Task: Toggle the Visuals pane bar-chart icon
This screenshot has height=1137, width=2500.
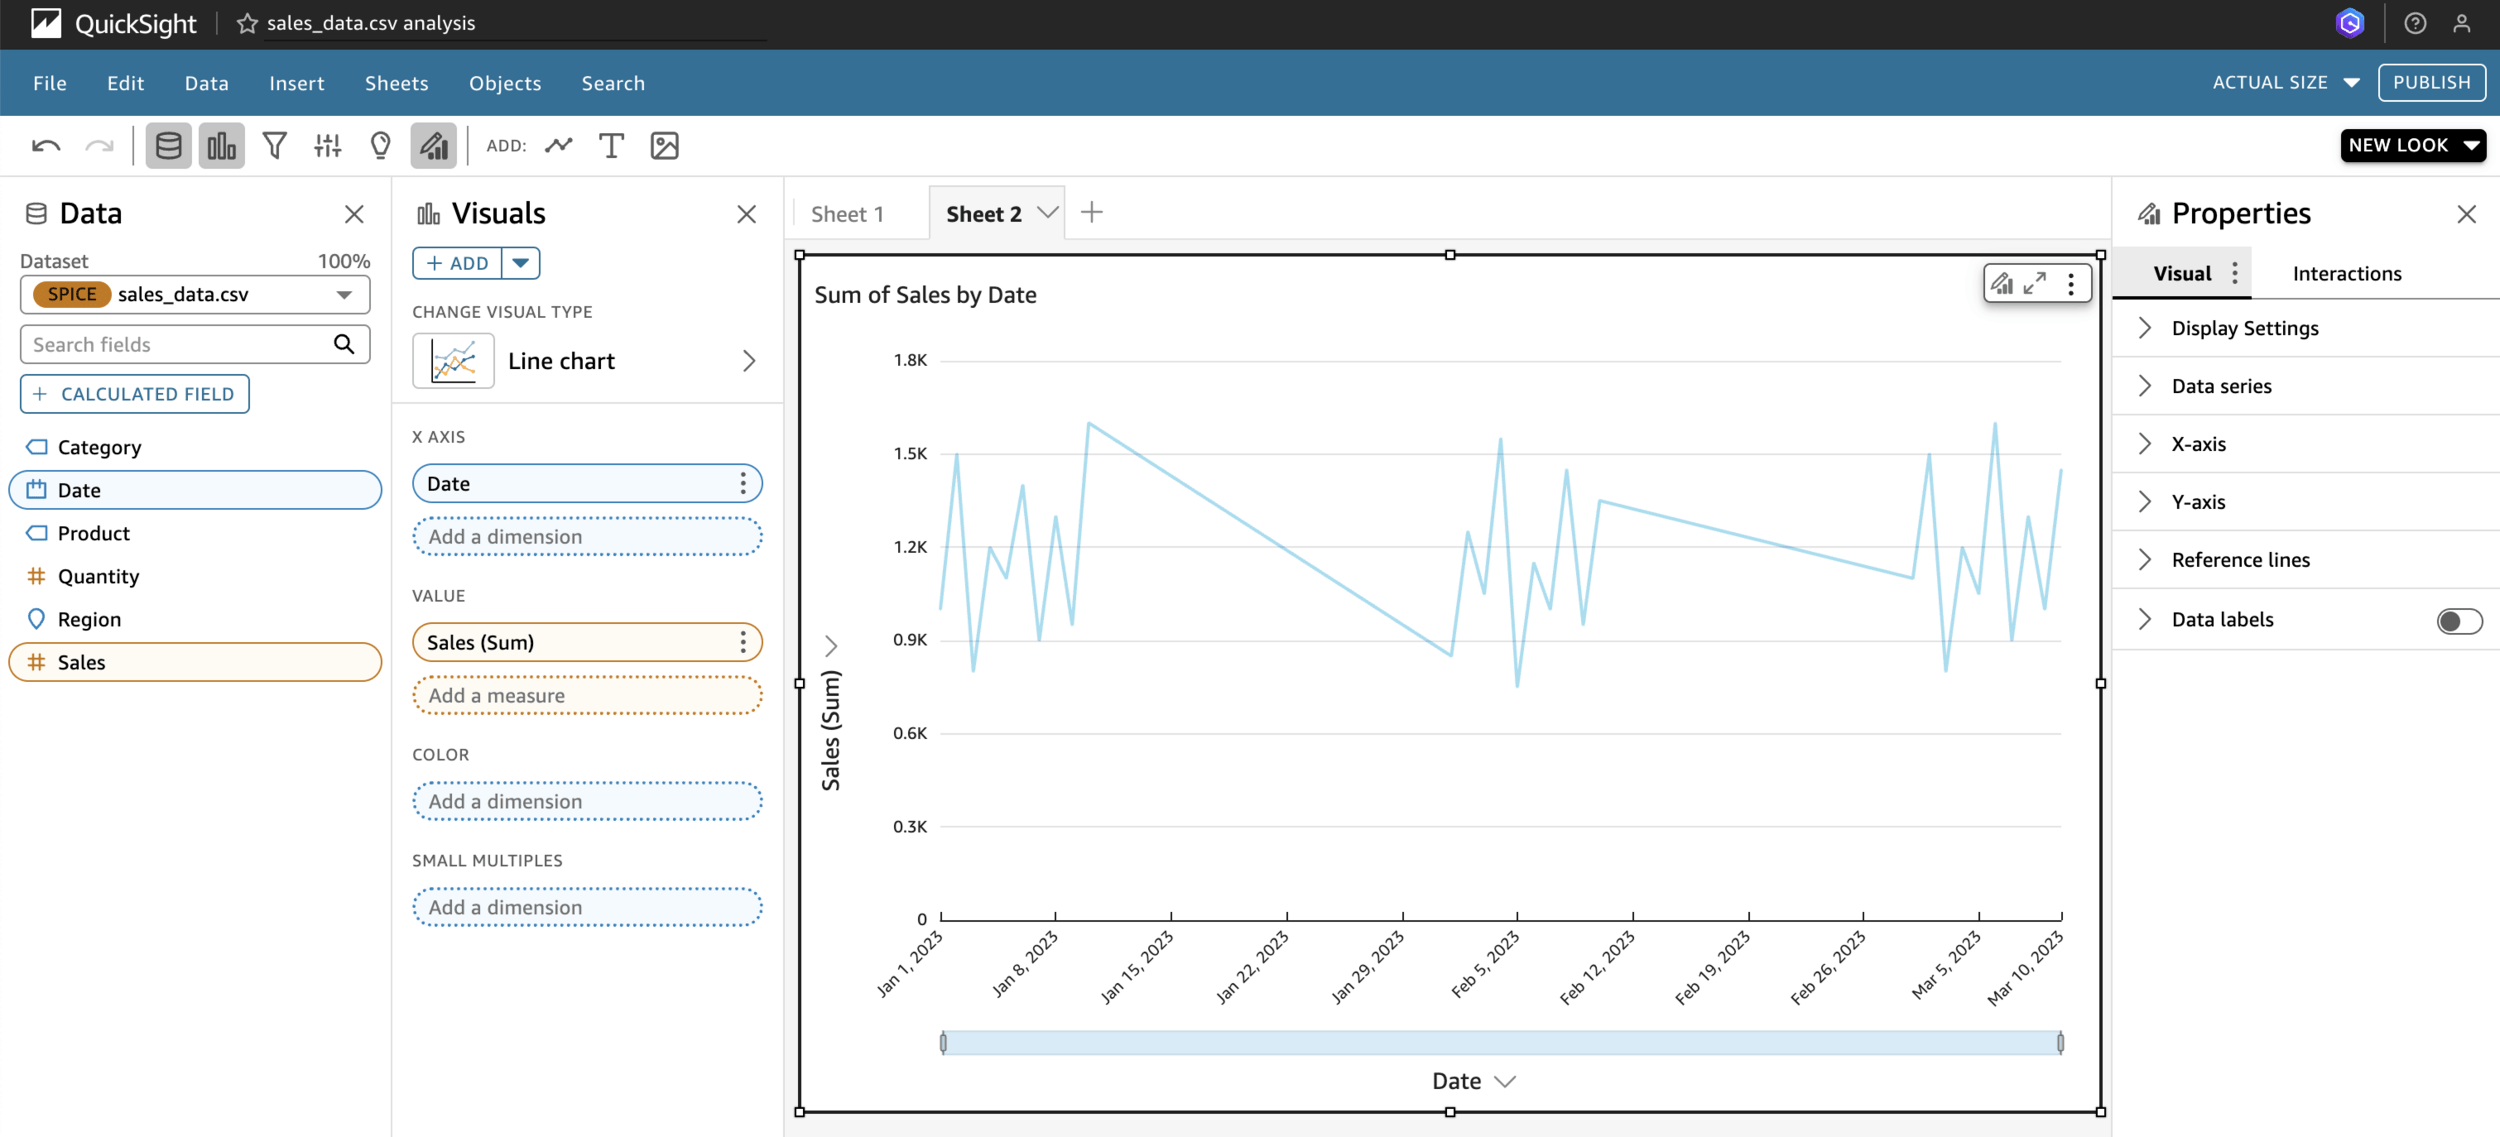Action: (x=221, y=146)
